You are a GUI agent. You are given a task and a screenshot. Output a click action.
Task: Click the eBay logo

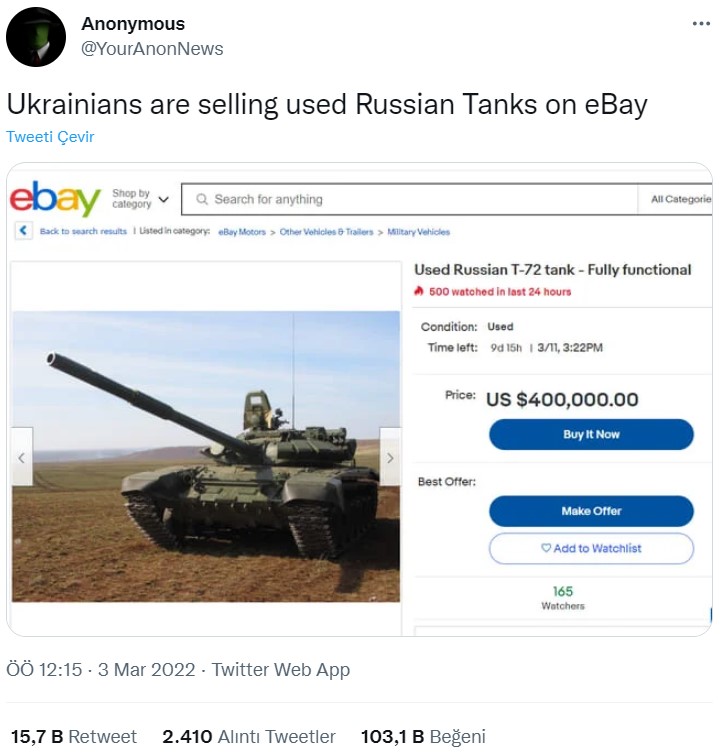[x=55, y=198]
